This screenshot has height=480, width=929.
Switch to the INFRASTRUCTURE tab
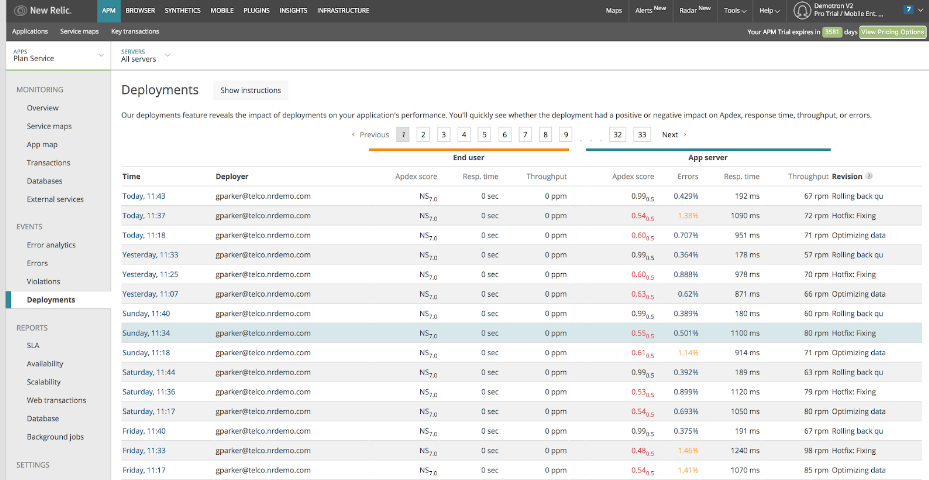(x=343, y=10)
